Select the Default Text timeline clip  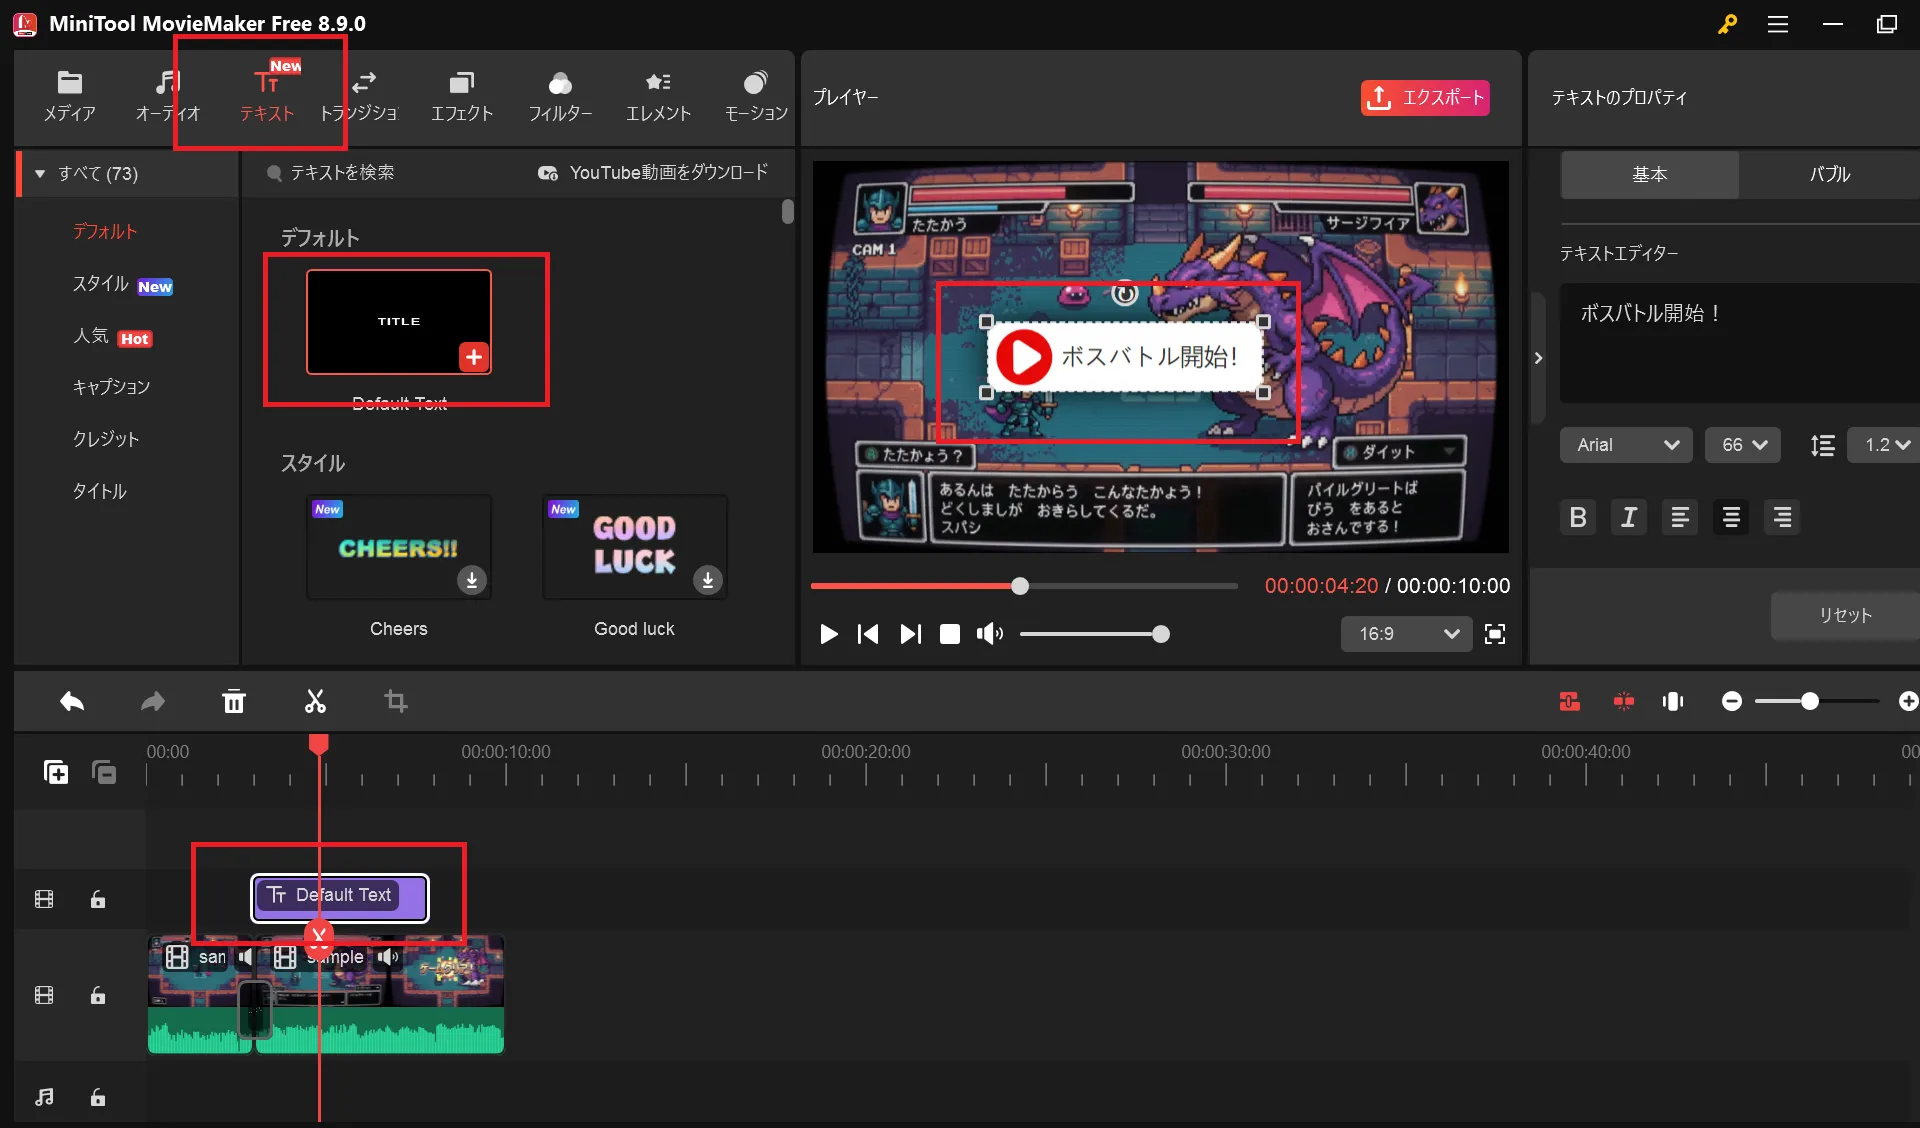point(340,896)
